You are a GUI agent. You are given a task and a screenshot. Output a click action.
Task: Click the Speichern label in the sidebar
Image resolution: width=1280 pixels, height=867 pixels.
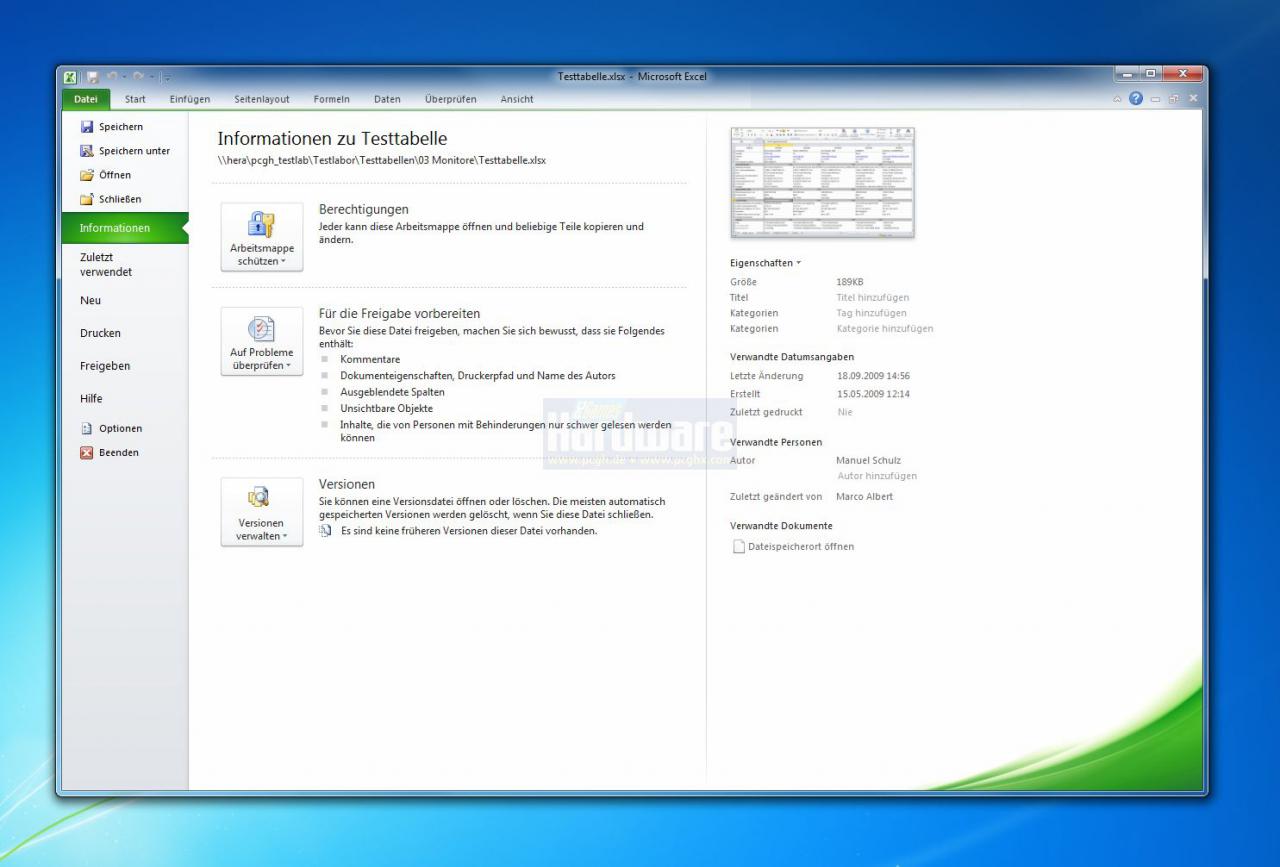pos(121,127)
